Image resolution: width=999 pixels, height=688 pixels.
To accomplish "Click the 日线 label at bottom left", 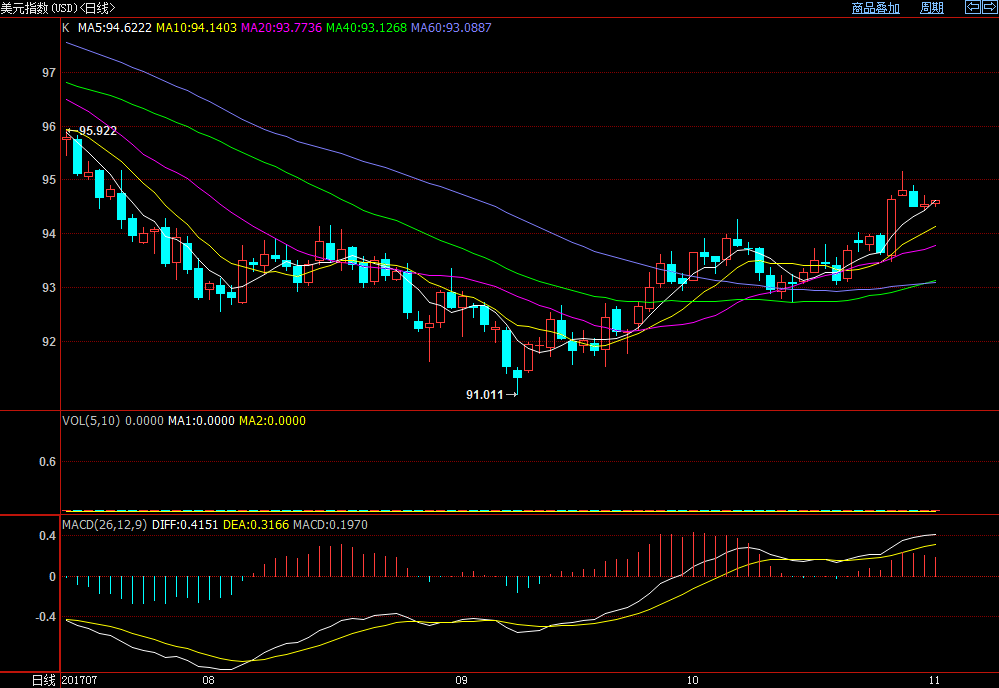I will 44,680.
